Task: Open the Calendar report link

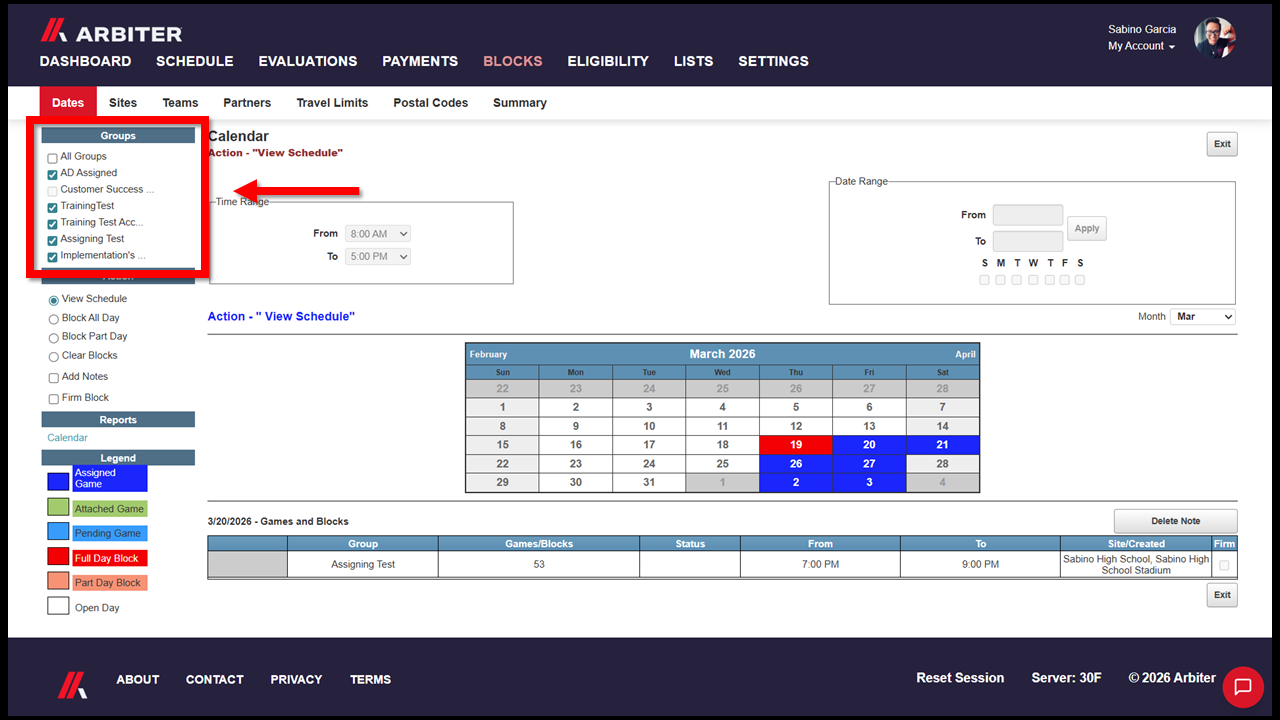Action: [x=67, y=438]
